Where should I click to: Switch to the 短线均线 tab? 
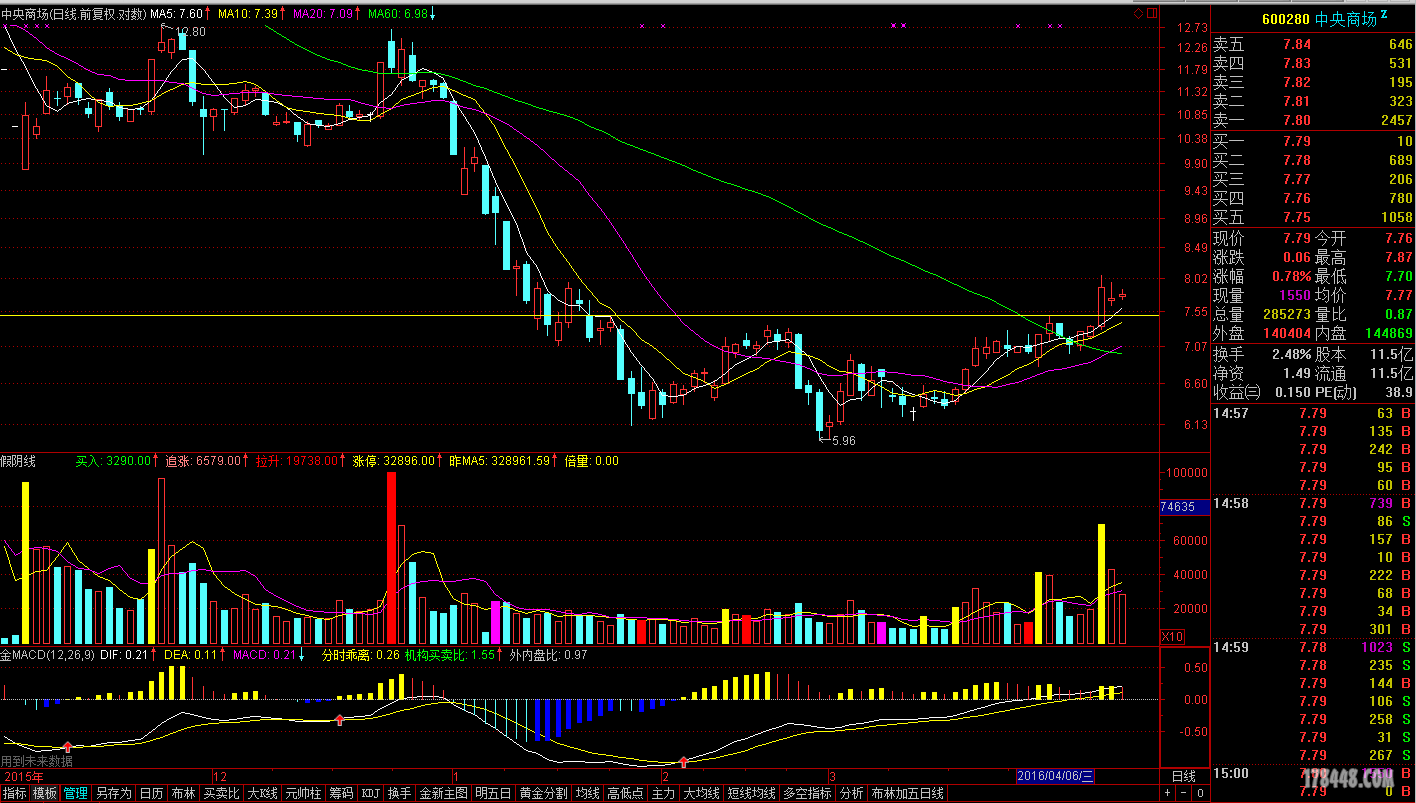pos(752,793)
